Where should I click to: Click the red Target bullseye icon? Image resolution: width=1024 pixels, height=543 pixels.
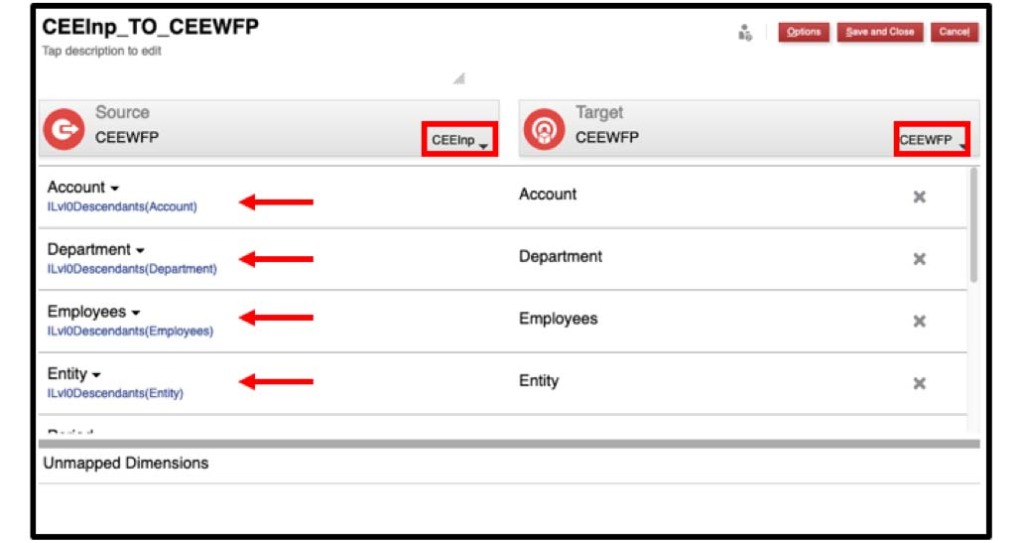click(x=545, y=131)
